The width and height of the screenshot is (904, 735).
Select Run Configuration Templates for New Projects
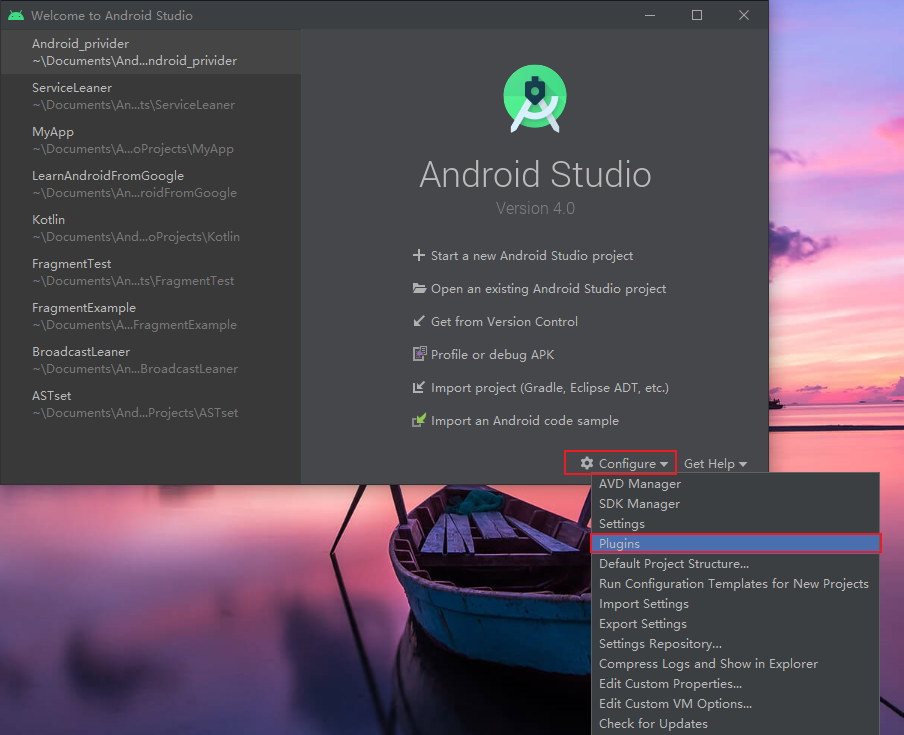pyautogui.click(x=736, y=583)
